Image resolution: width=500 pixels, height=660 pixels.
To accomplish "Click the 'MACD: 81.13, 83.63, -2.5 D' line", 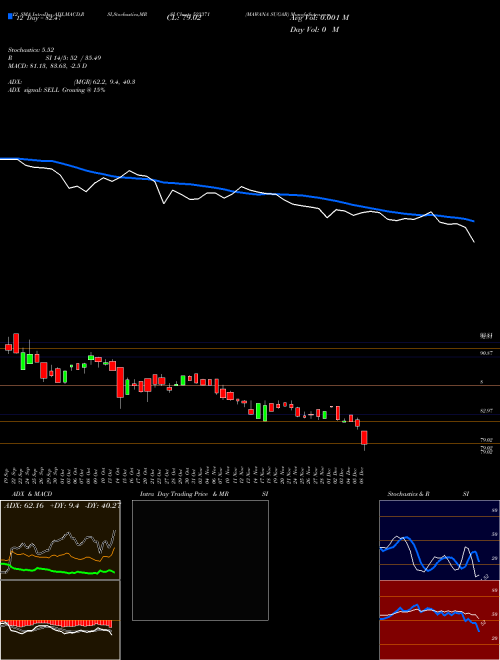I will click(x=48, y=66).
